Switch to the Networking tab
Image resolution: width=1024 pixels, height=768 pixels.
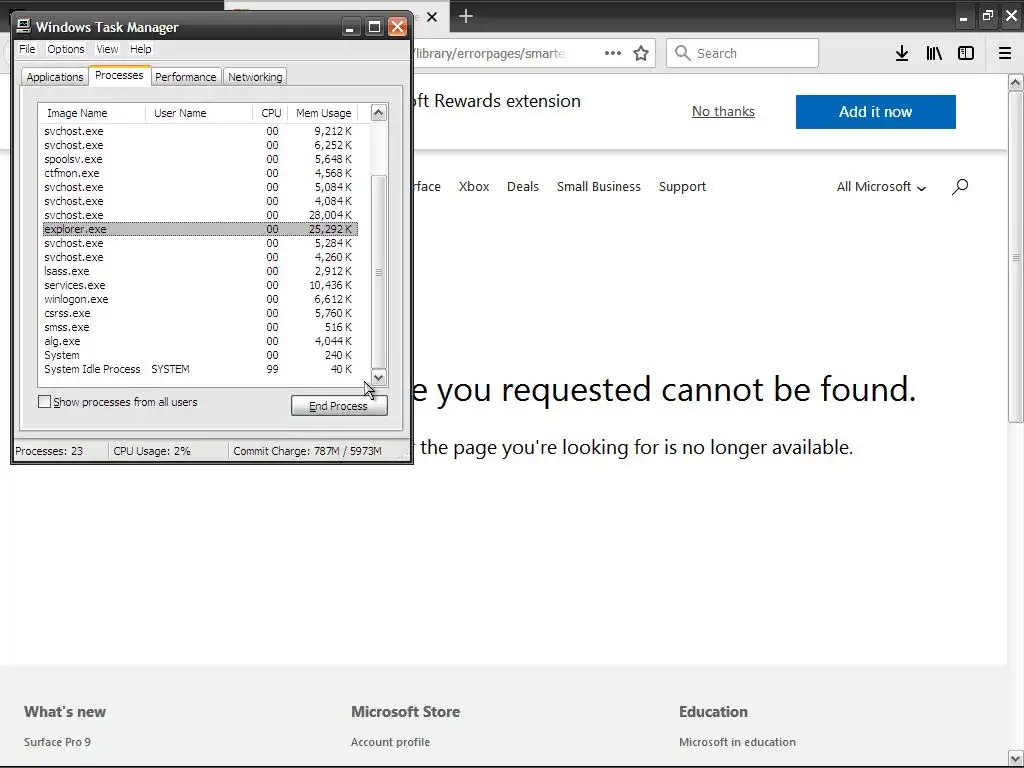(x=255, y=77)
